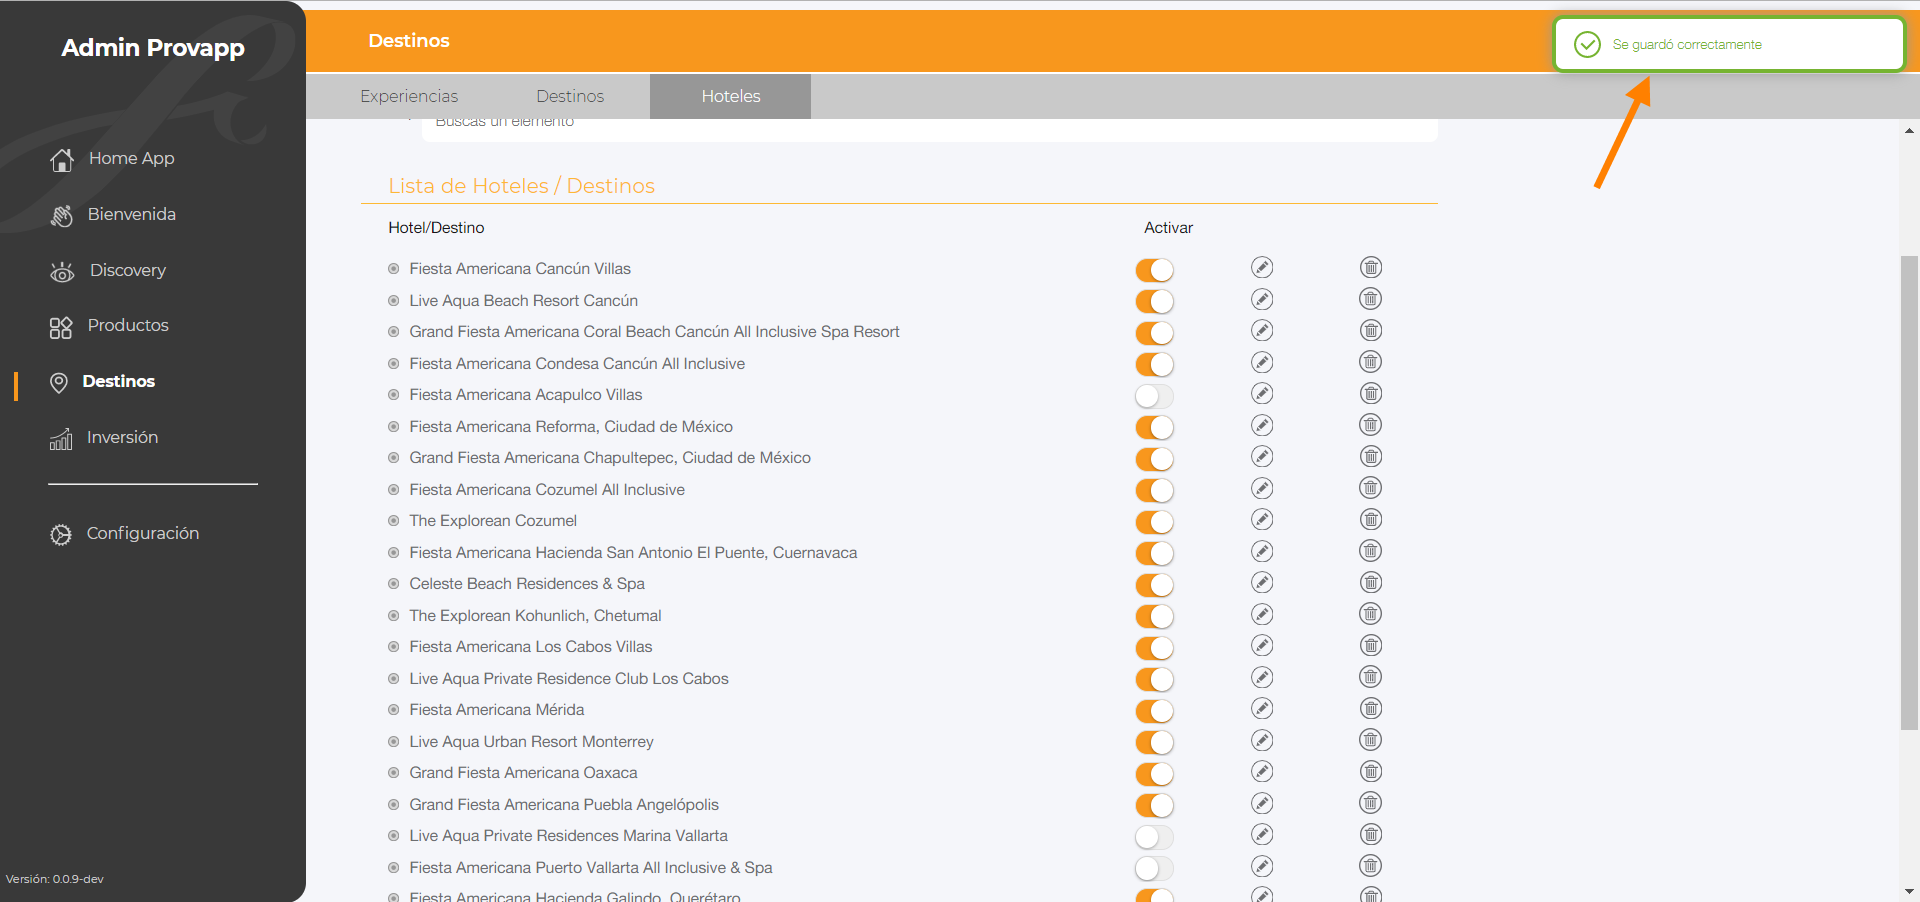Screen dimensions: 1920x902
Task: Disable Fiesta Americana Mérida switch
Action: (x=1154, y=711)
